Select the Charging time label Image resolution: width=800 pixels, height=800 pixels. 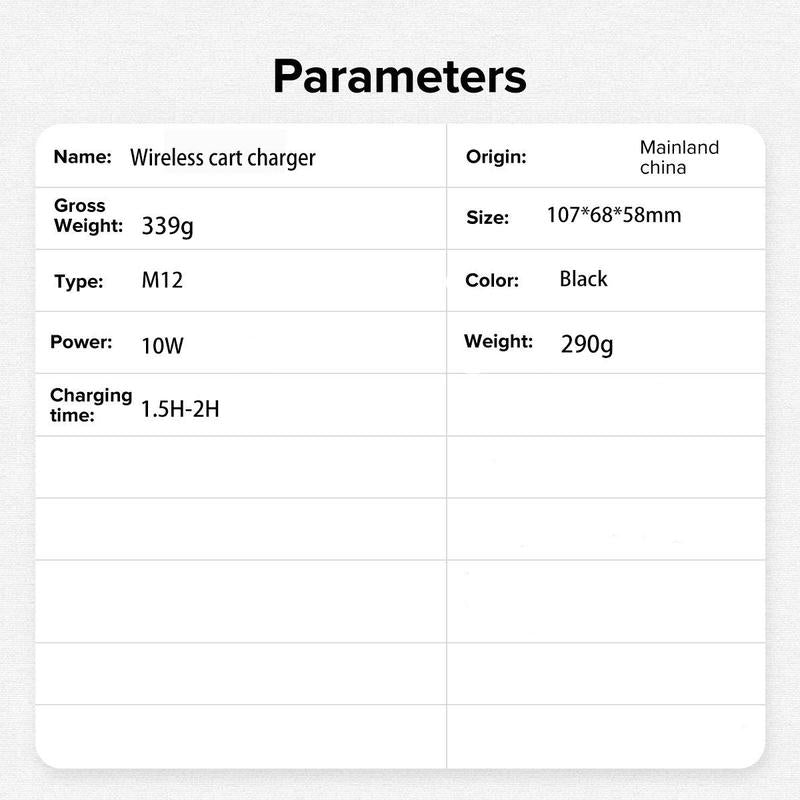point(91,405)
